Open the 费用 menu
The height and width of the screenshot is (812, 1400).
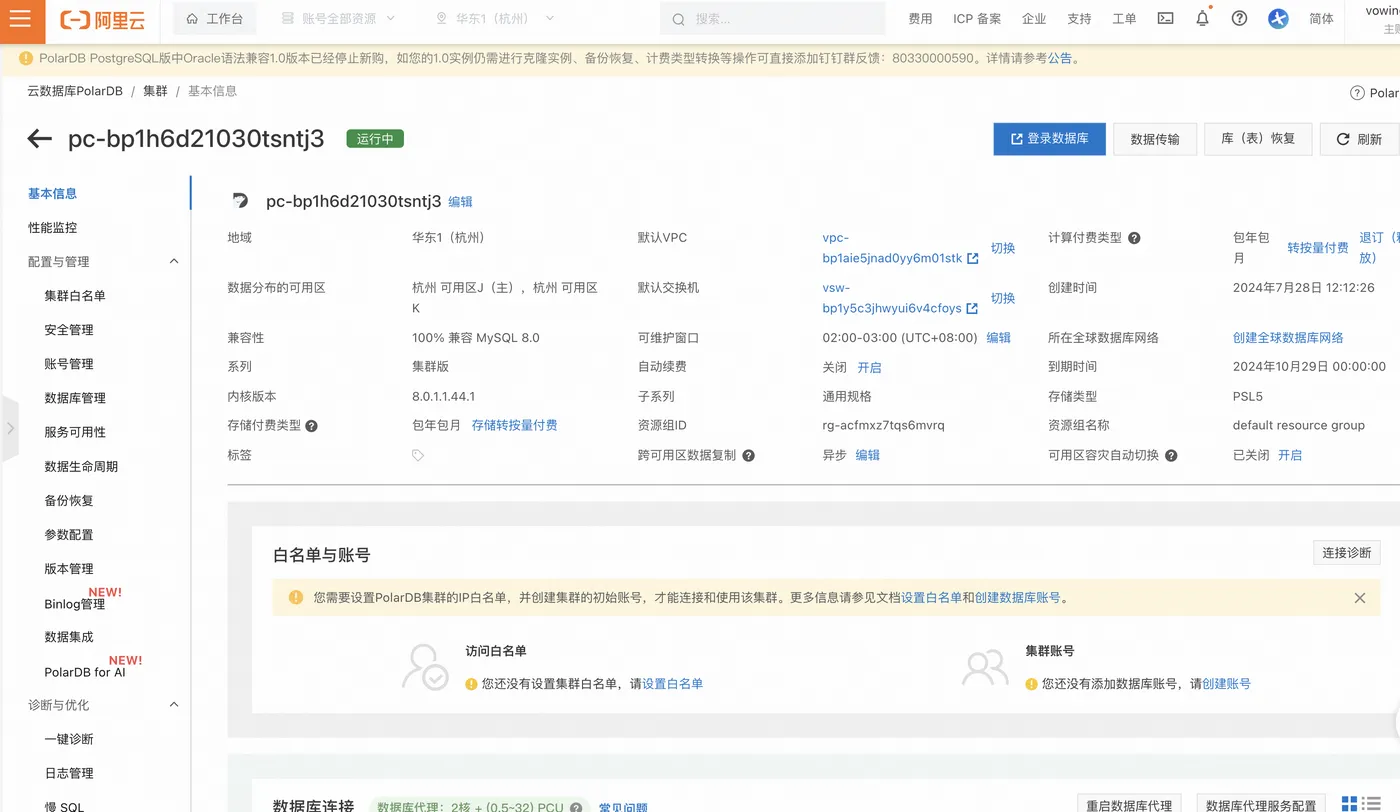920,19
